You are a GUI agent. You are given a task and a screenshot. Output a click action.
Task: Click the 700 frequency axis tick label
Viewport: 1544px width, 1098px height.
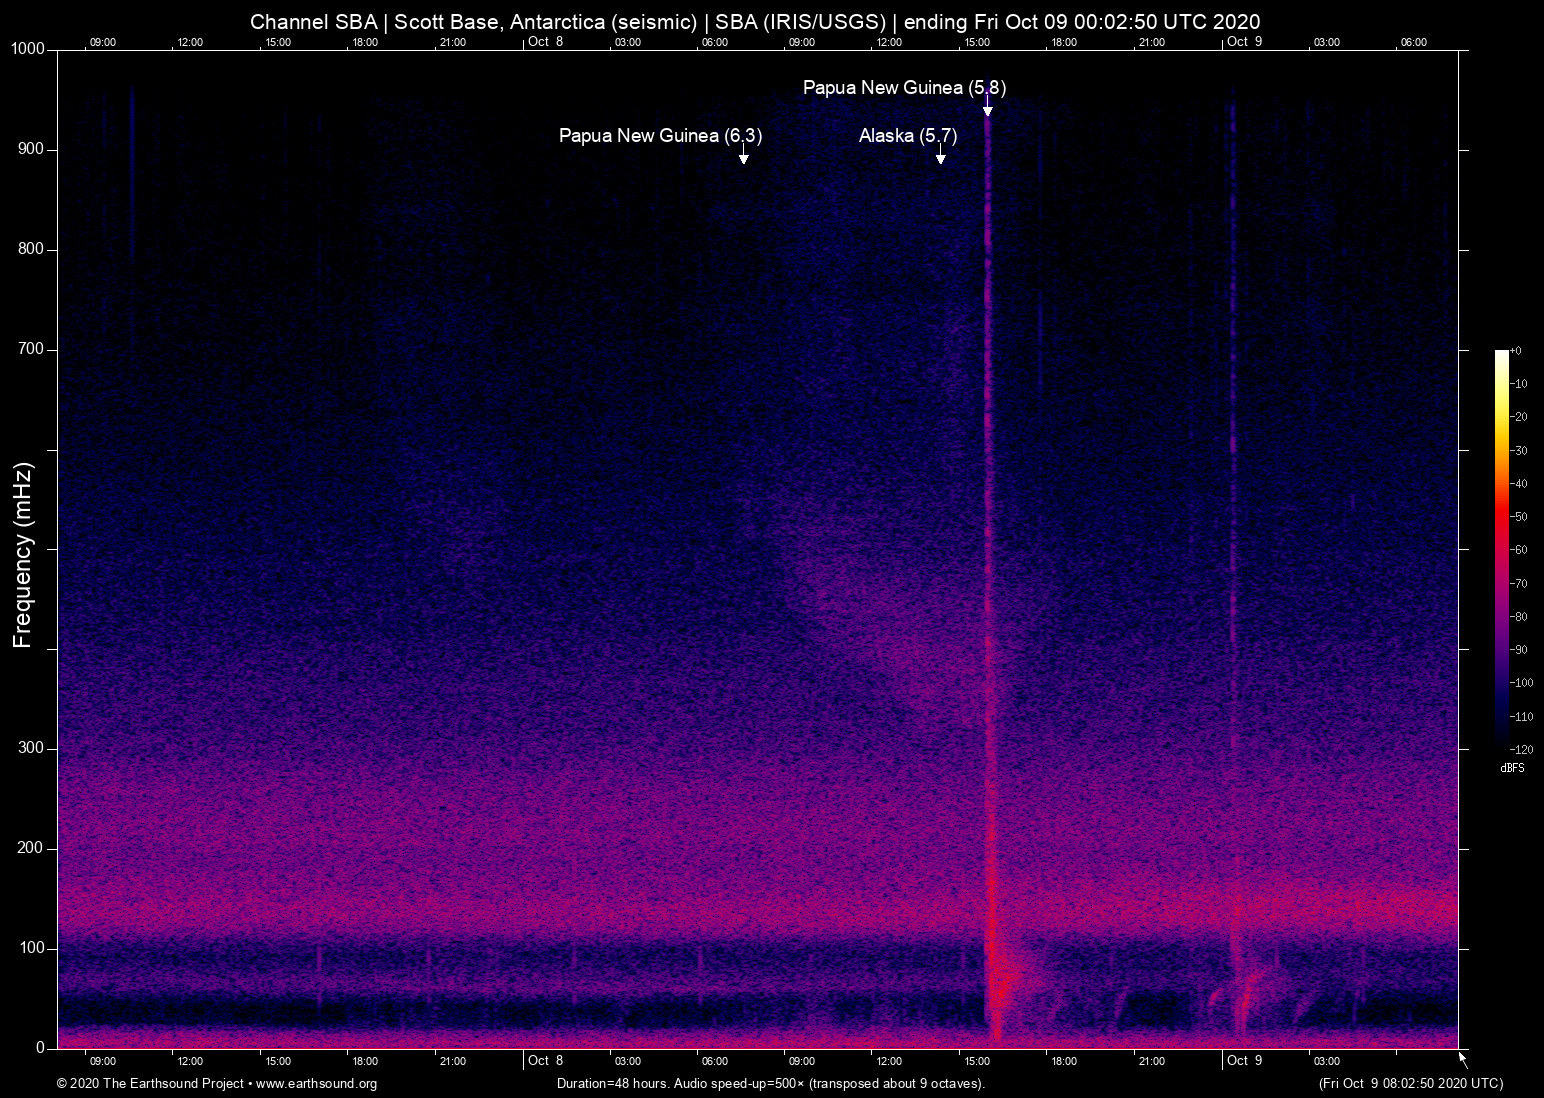[31, 349]
